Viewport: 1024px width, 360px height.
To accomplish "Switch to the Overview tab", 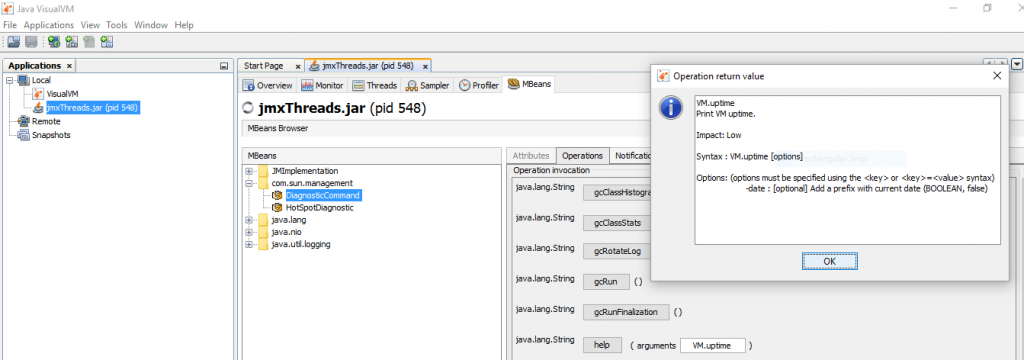I will click(x=267, y=86).
